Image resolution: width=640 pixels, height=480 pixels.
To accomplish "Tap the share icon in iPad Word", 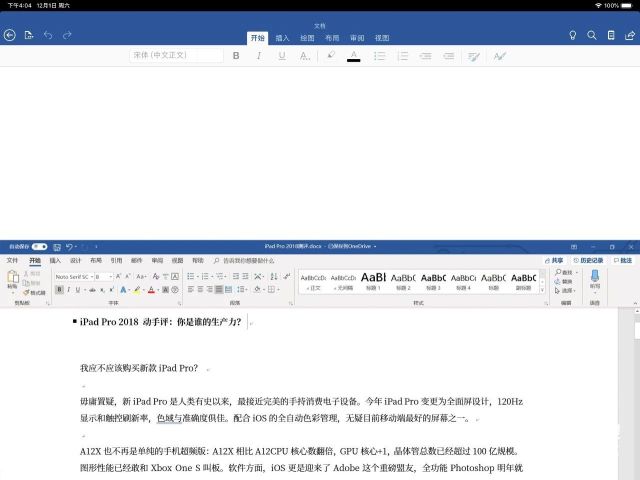I will point(630,35).
